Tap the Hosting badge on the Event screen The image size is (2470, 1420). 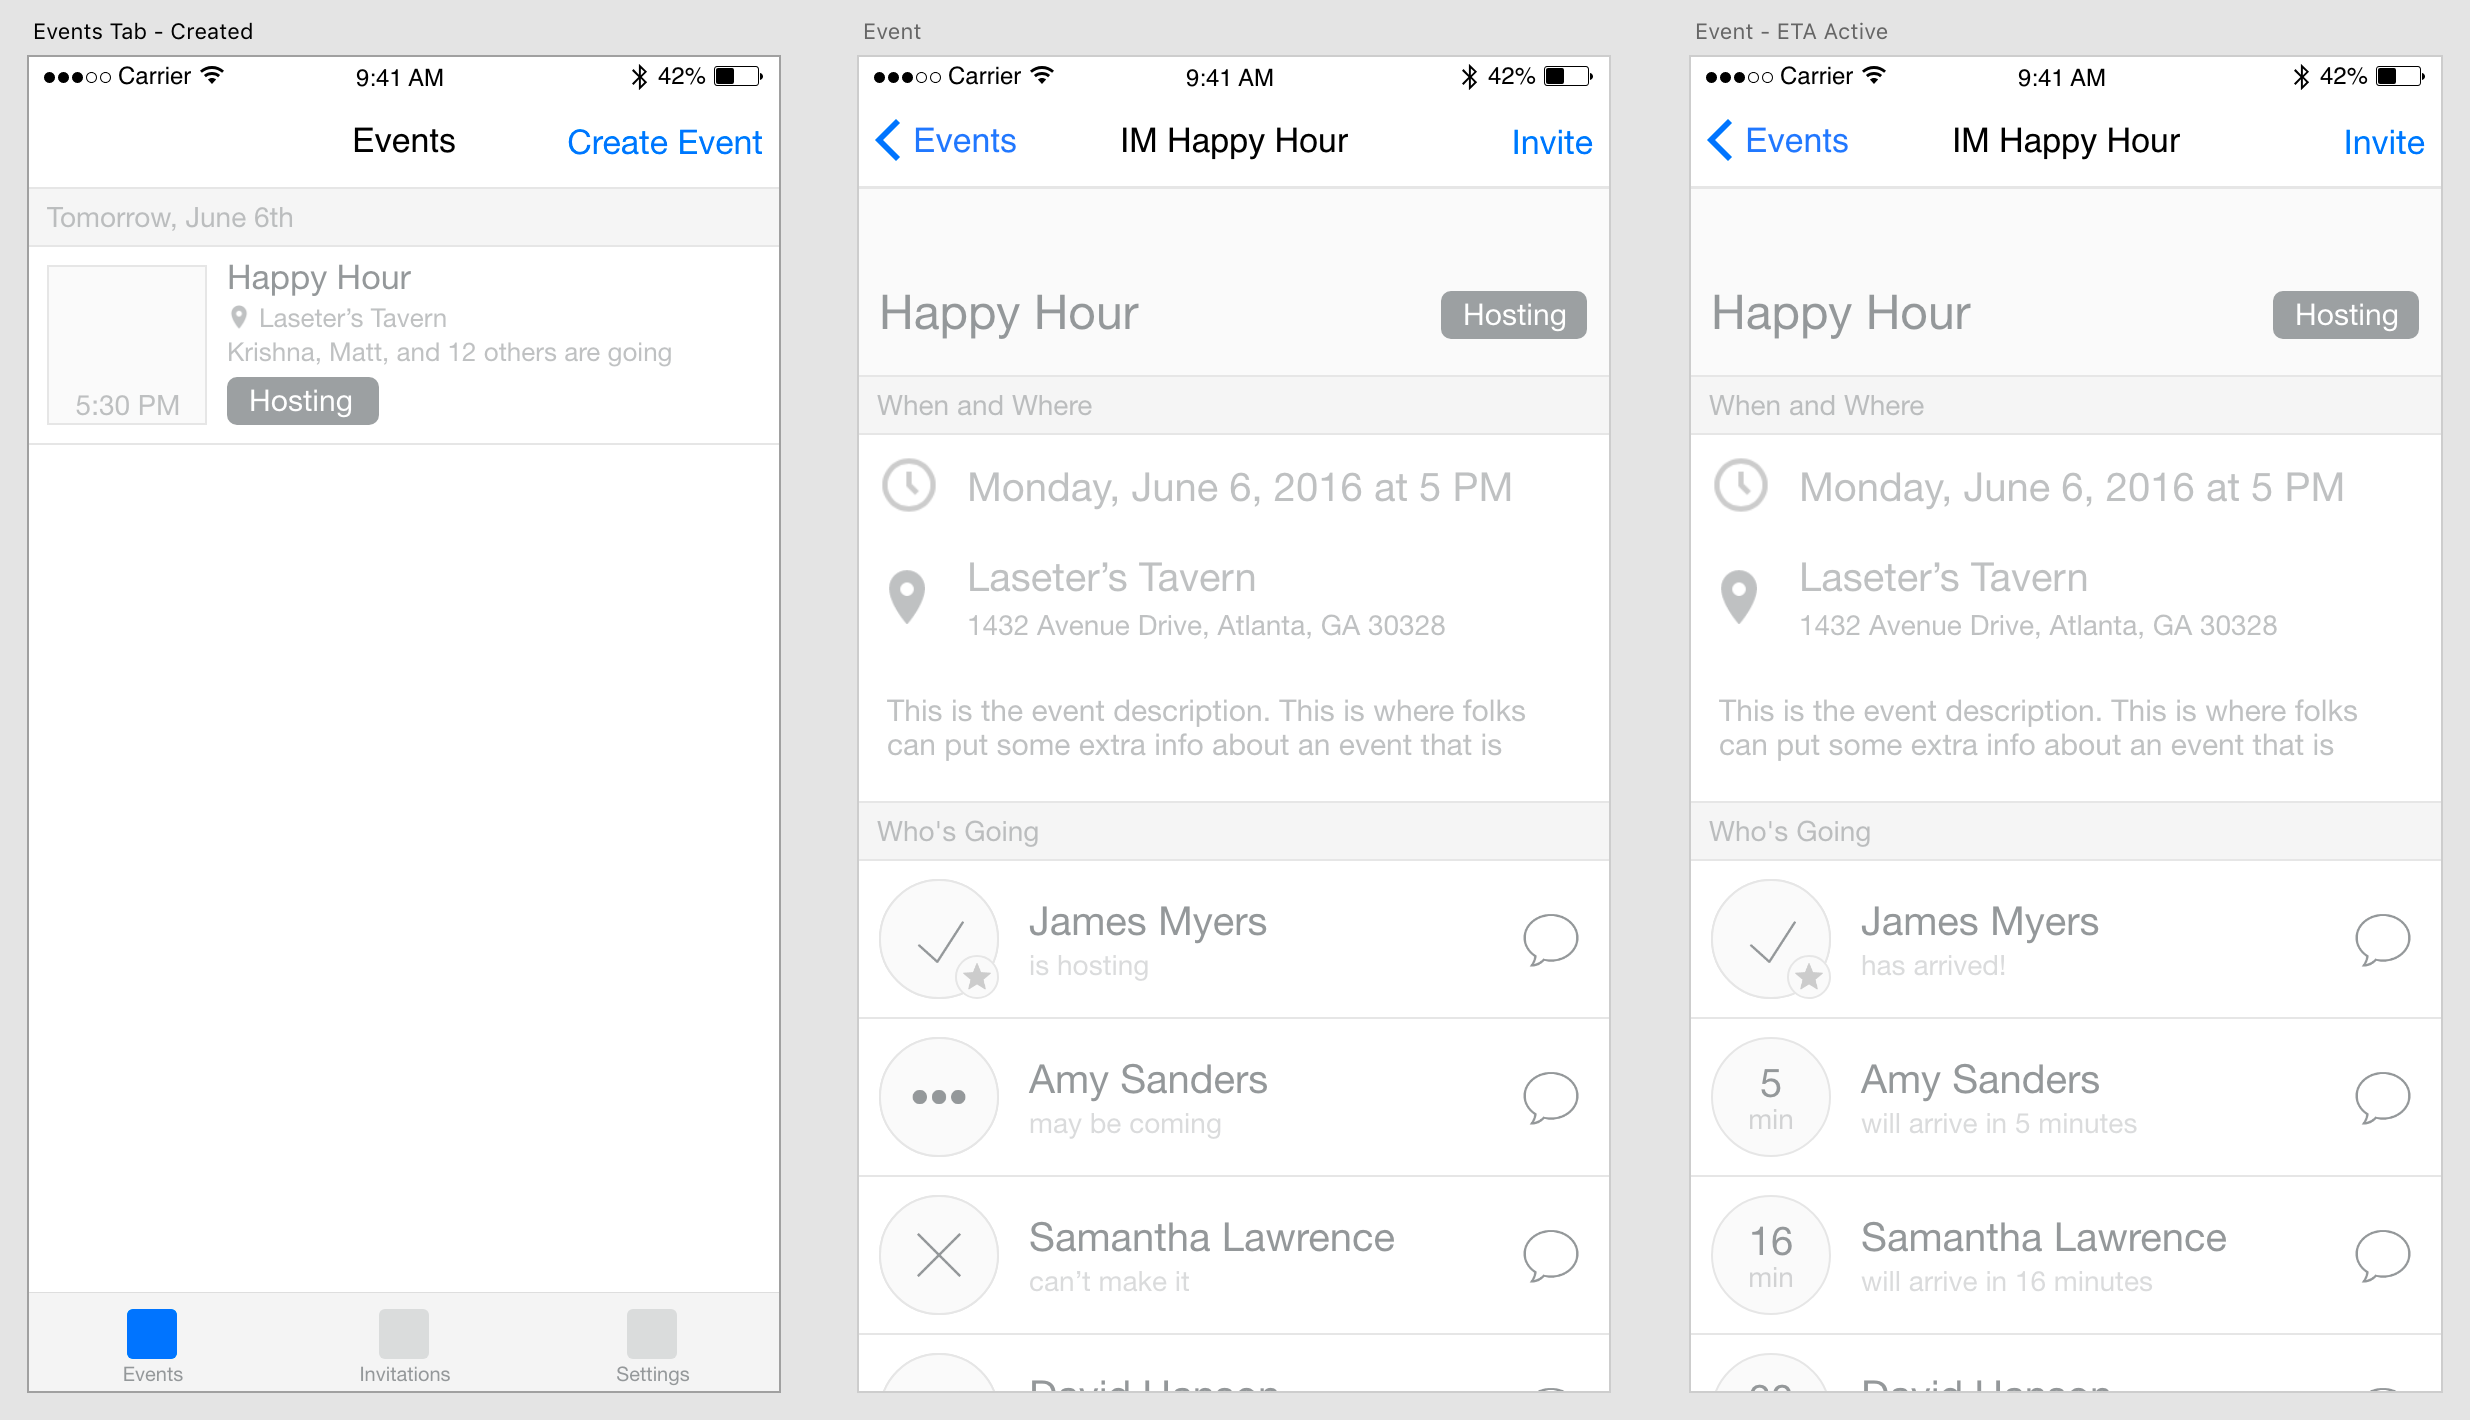[x=1514, y=315]
